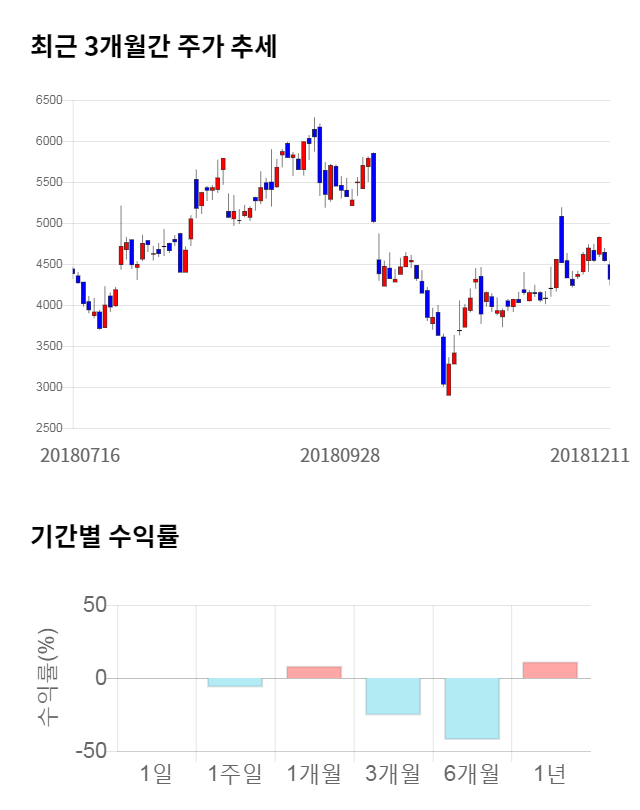Click the small blue 1주일 return bar
This screenshot has height=810, width=640.
[x=235, y=682]
